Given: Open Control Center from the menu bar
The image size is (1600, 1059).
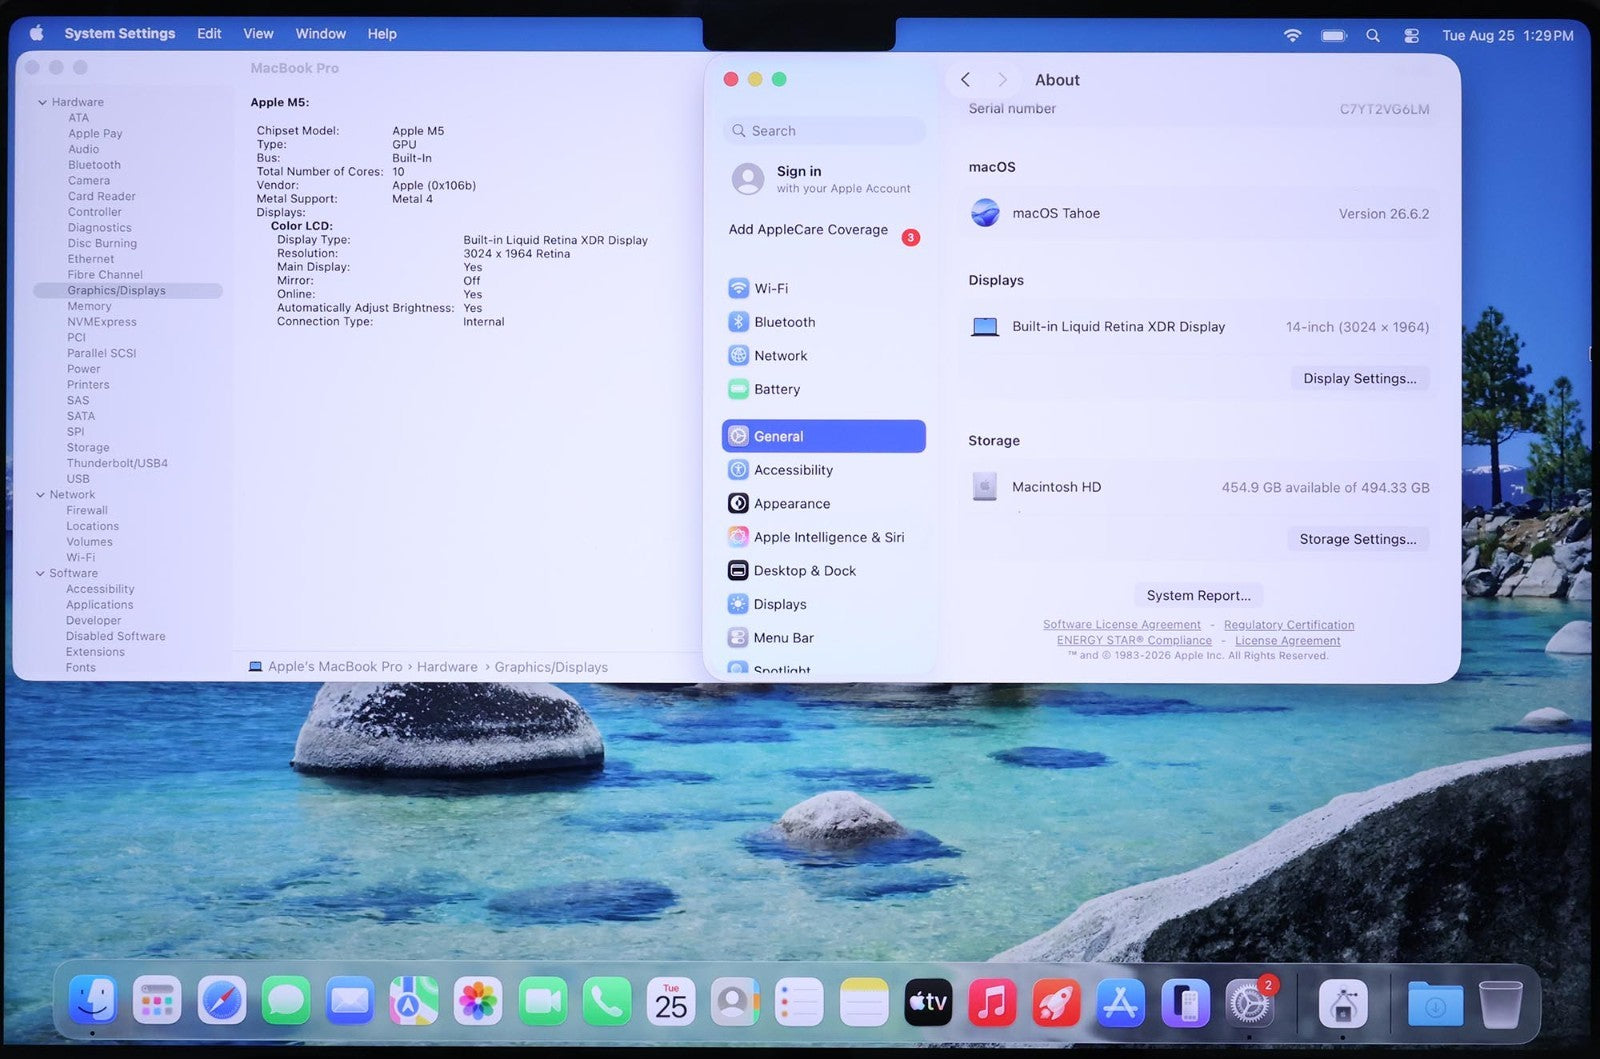Looking at the screenshot, I should click(x=1411, y=35).
